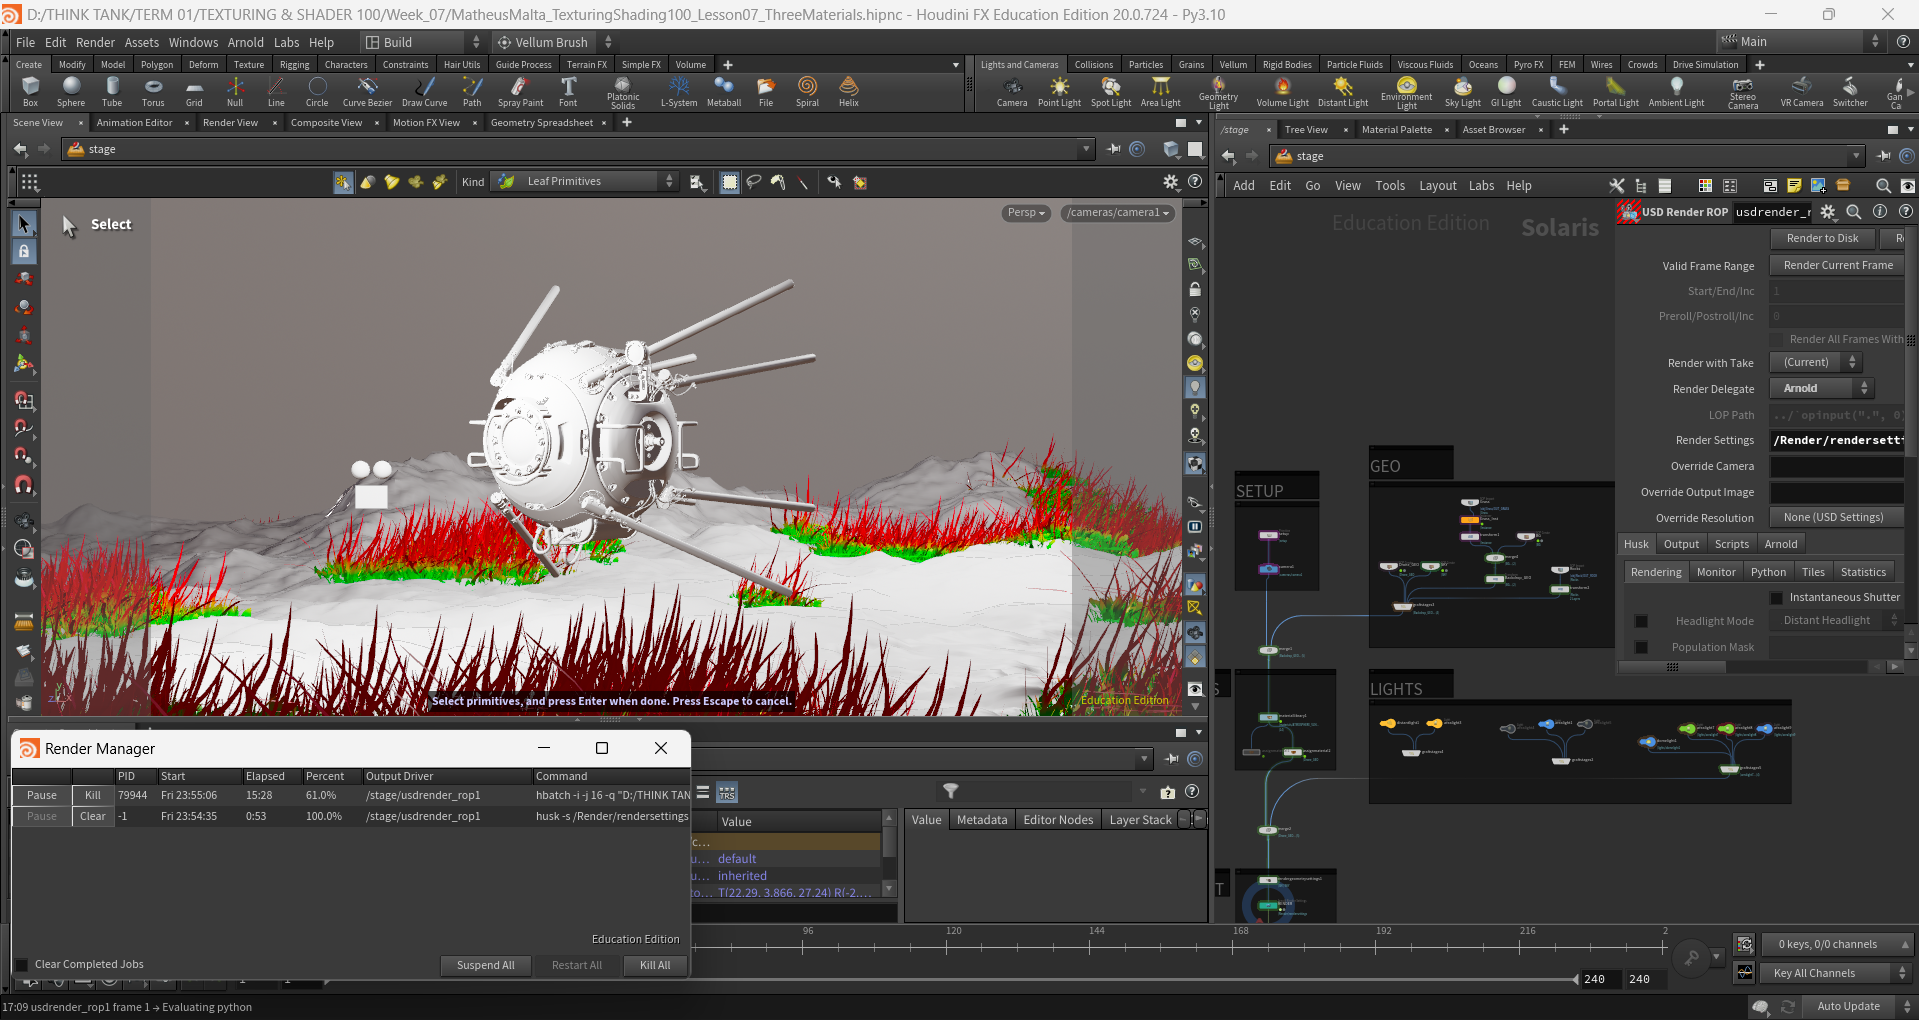The height and width of the screenshot is (1020, 1919).
Task: Switch to the Material Palette tab
Action: [x=1396, y=129]
